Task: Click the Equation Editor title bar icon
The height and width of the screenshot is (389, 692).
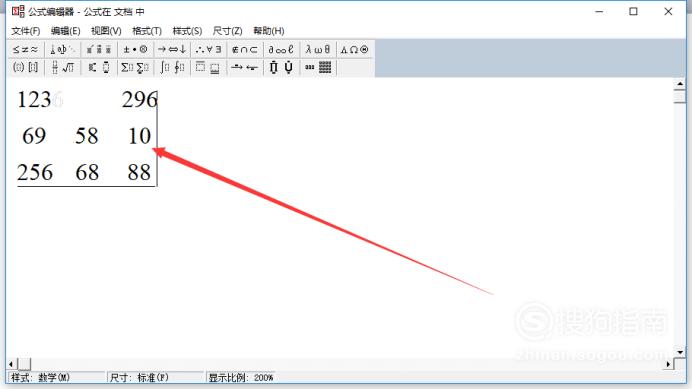Action: [18, 11]
